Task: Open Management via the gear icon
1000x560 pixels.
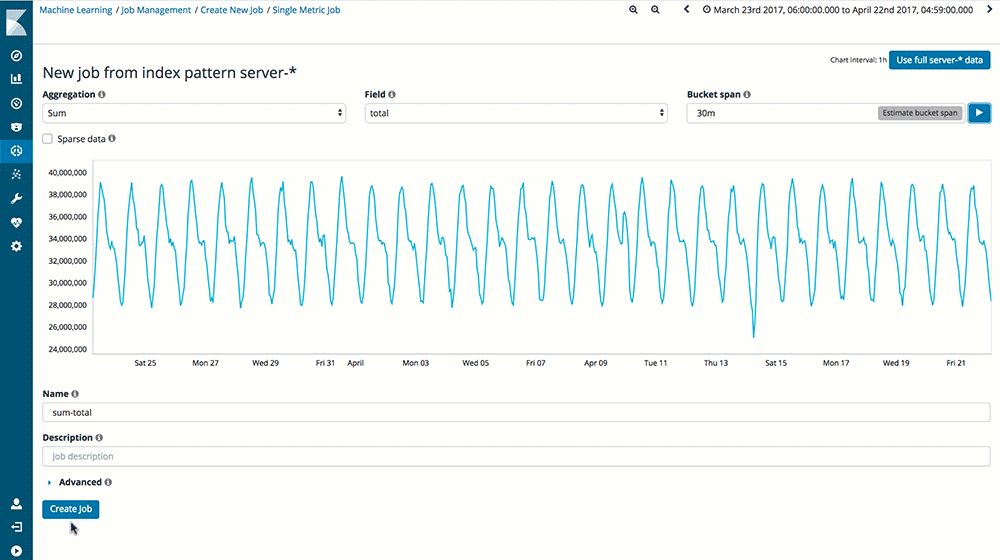Action: 16,246
